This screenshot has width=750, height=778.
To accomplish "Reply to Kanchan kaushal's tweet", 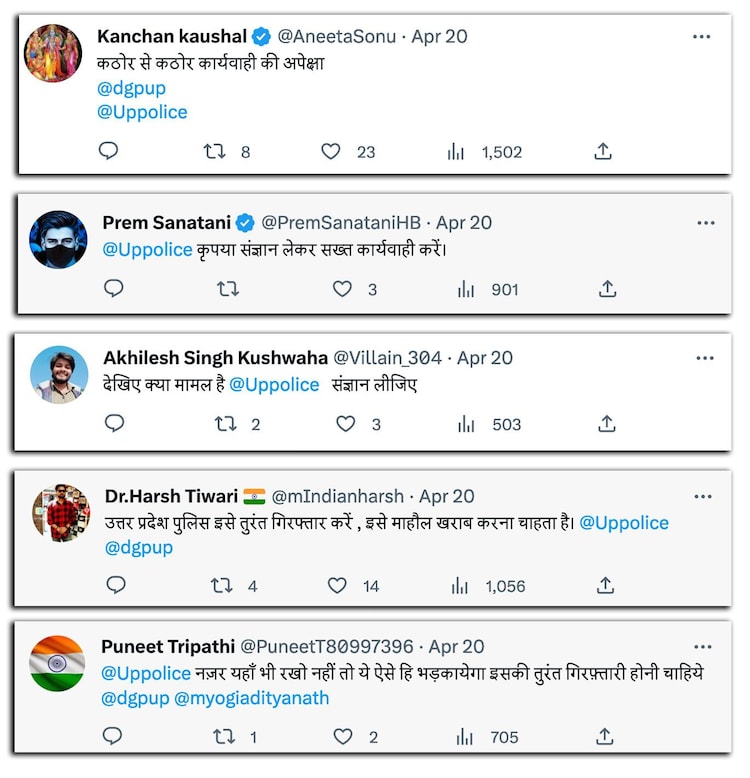I will pos(109,152).
